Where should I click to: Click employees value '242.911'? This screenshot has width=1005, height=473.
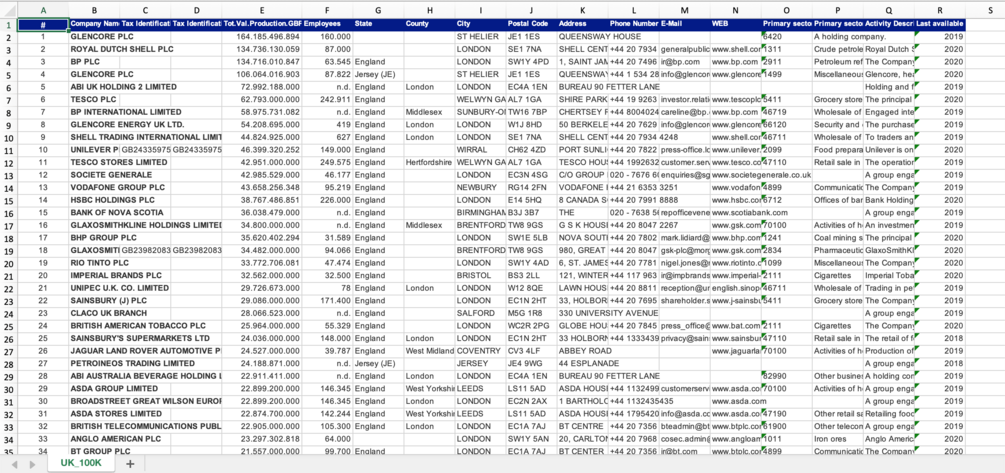[x=326, y=99]
